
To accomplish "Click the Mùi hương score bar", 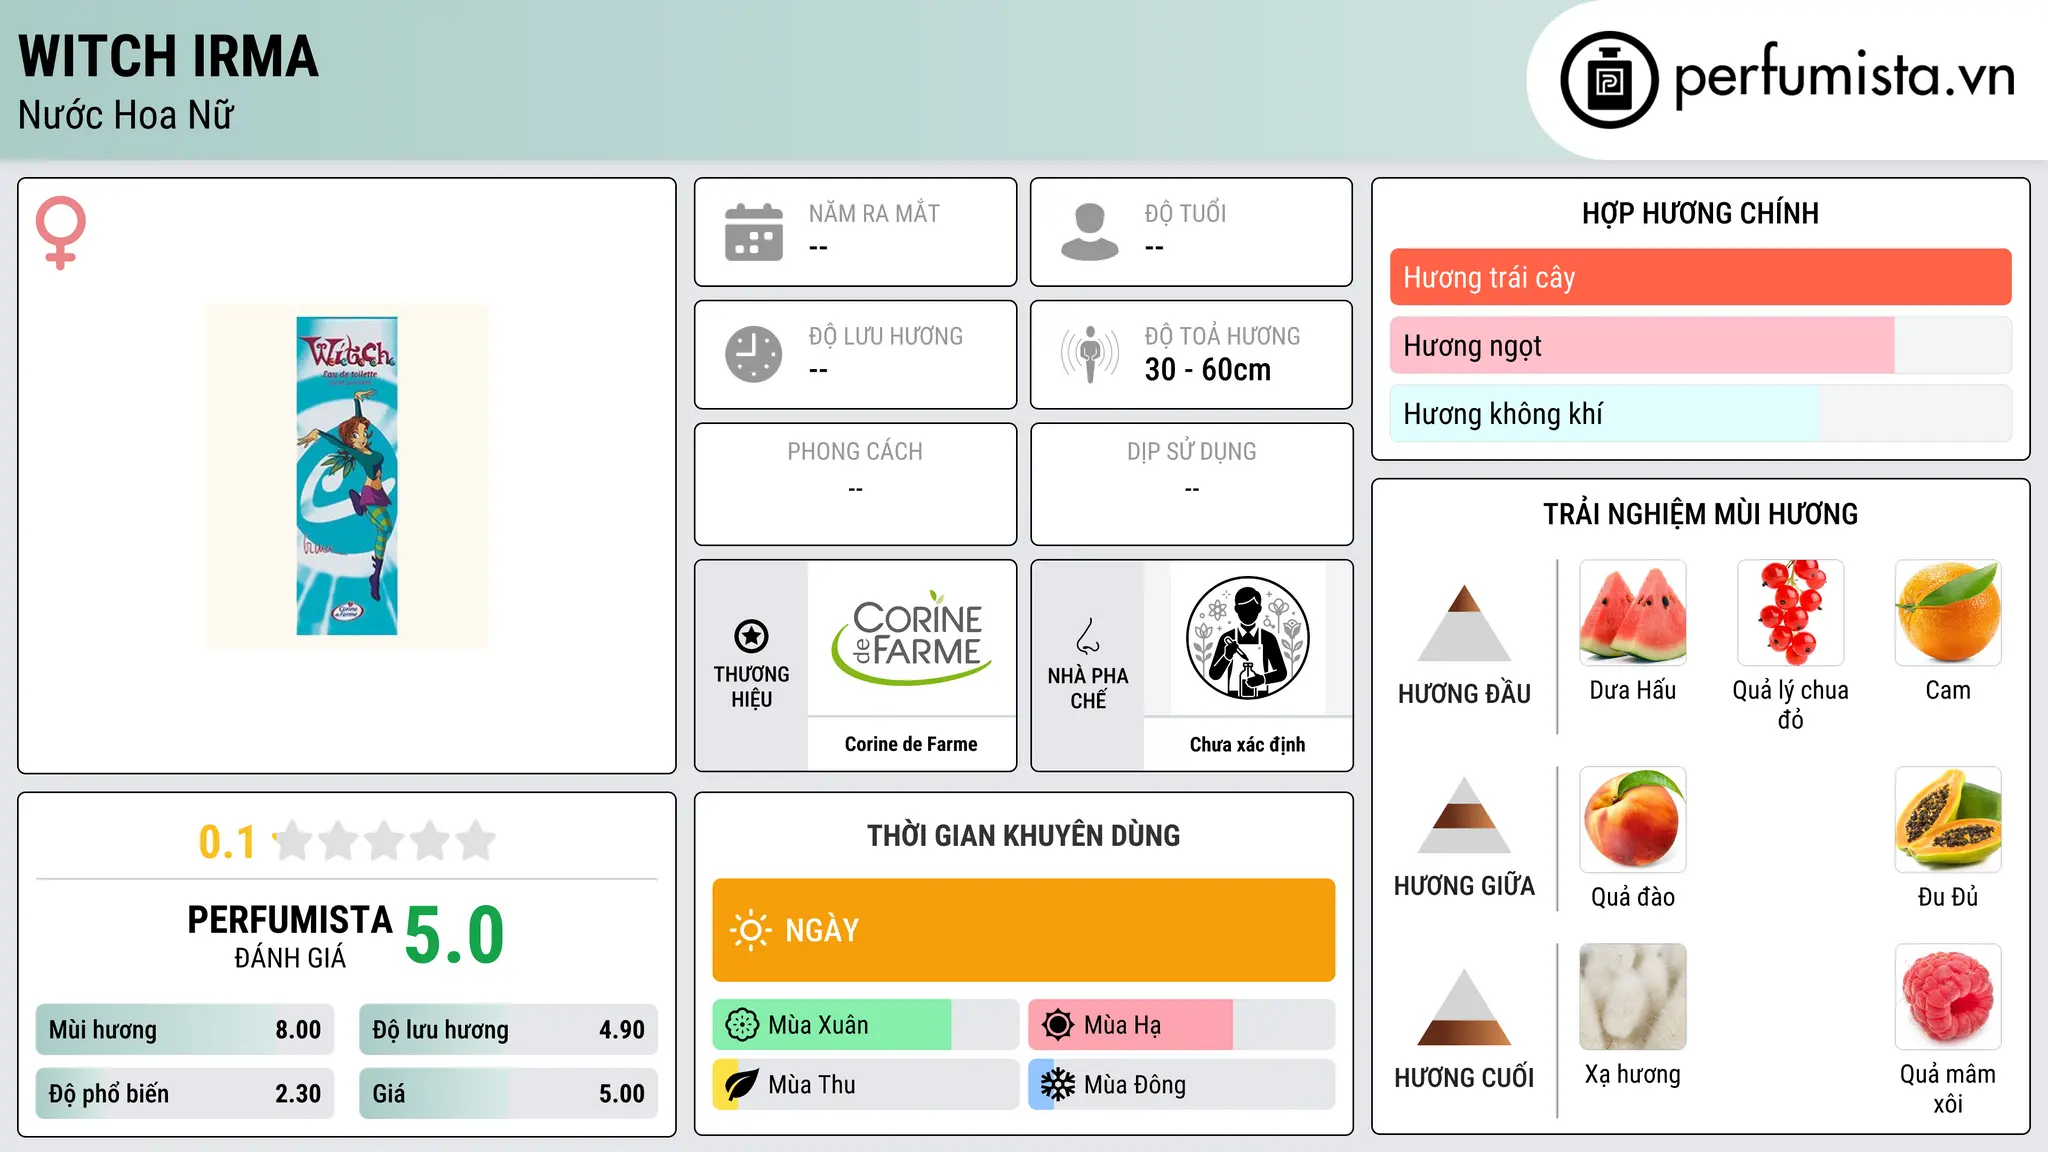I will [185, 1030].
